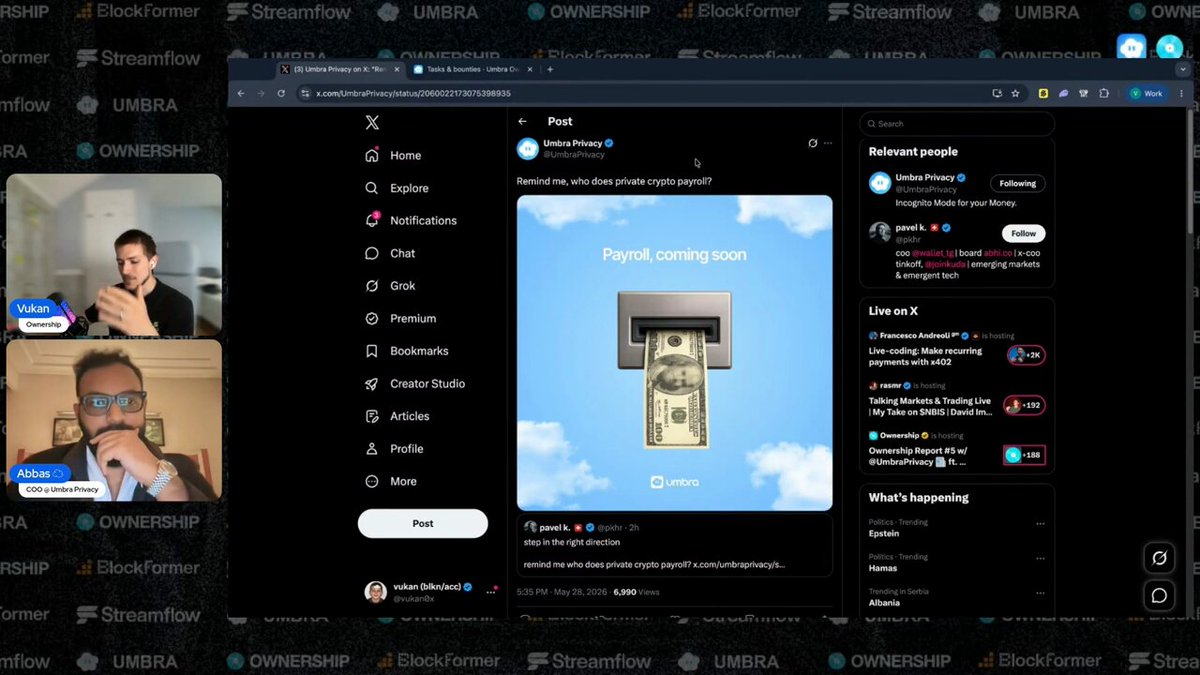
Task: Open the Grok sidebar item
Action: tap(391, 285)
